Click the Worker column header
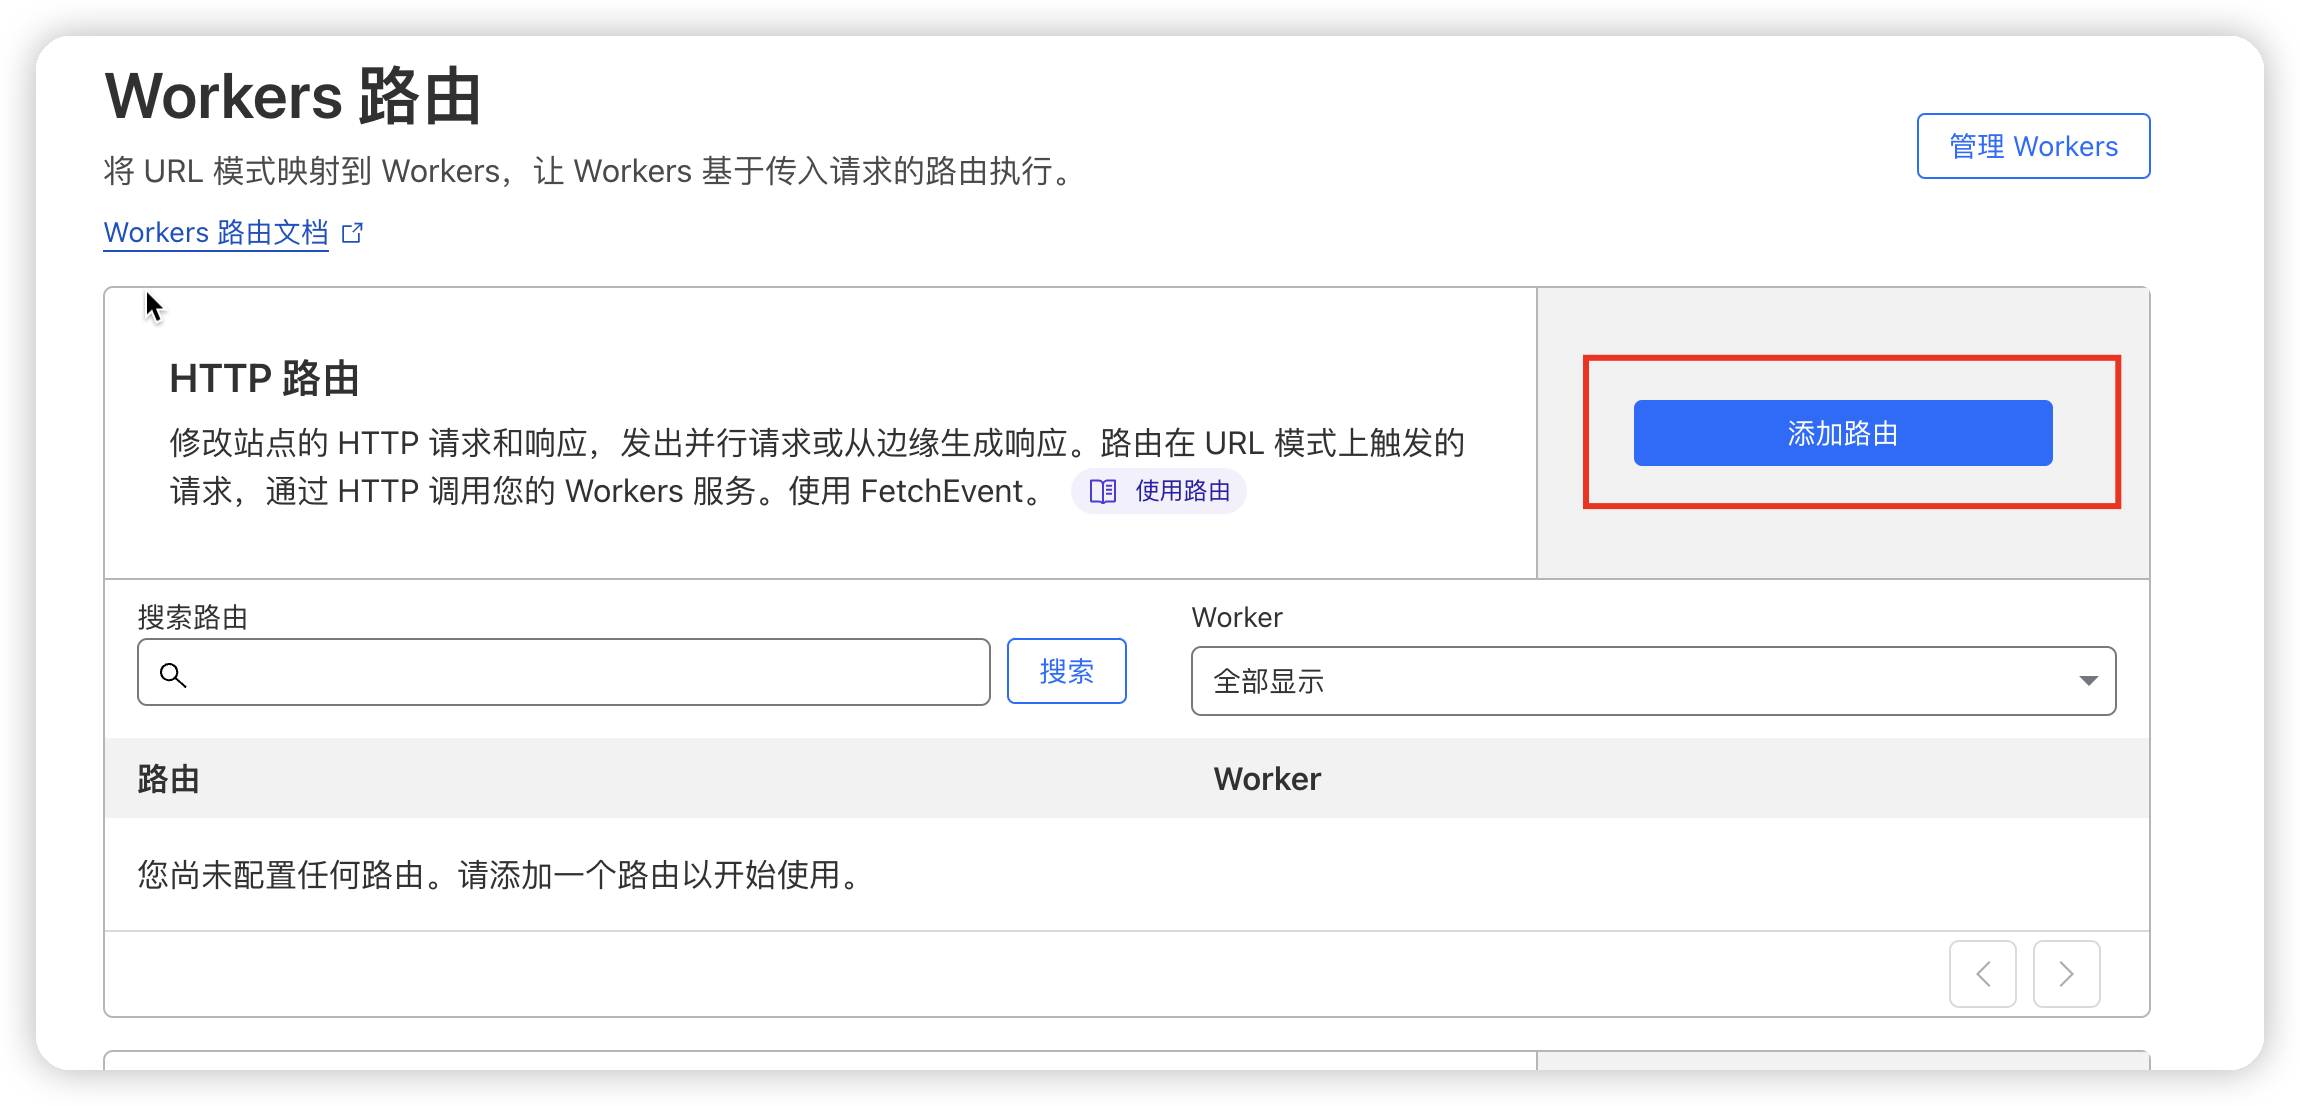 [1266, 779]
